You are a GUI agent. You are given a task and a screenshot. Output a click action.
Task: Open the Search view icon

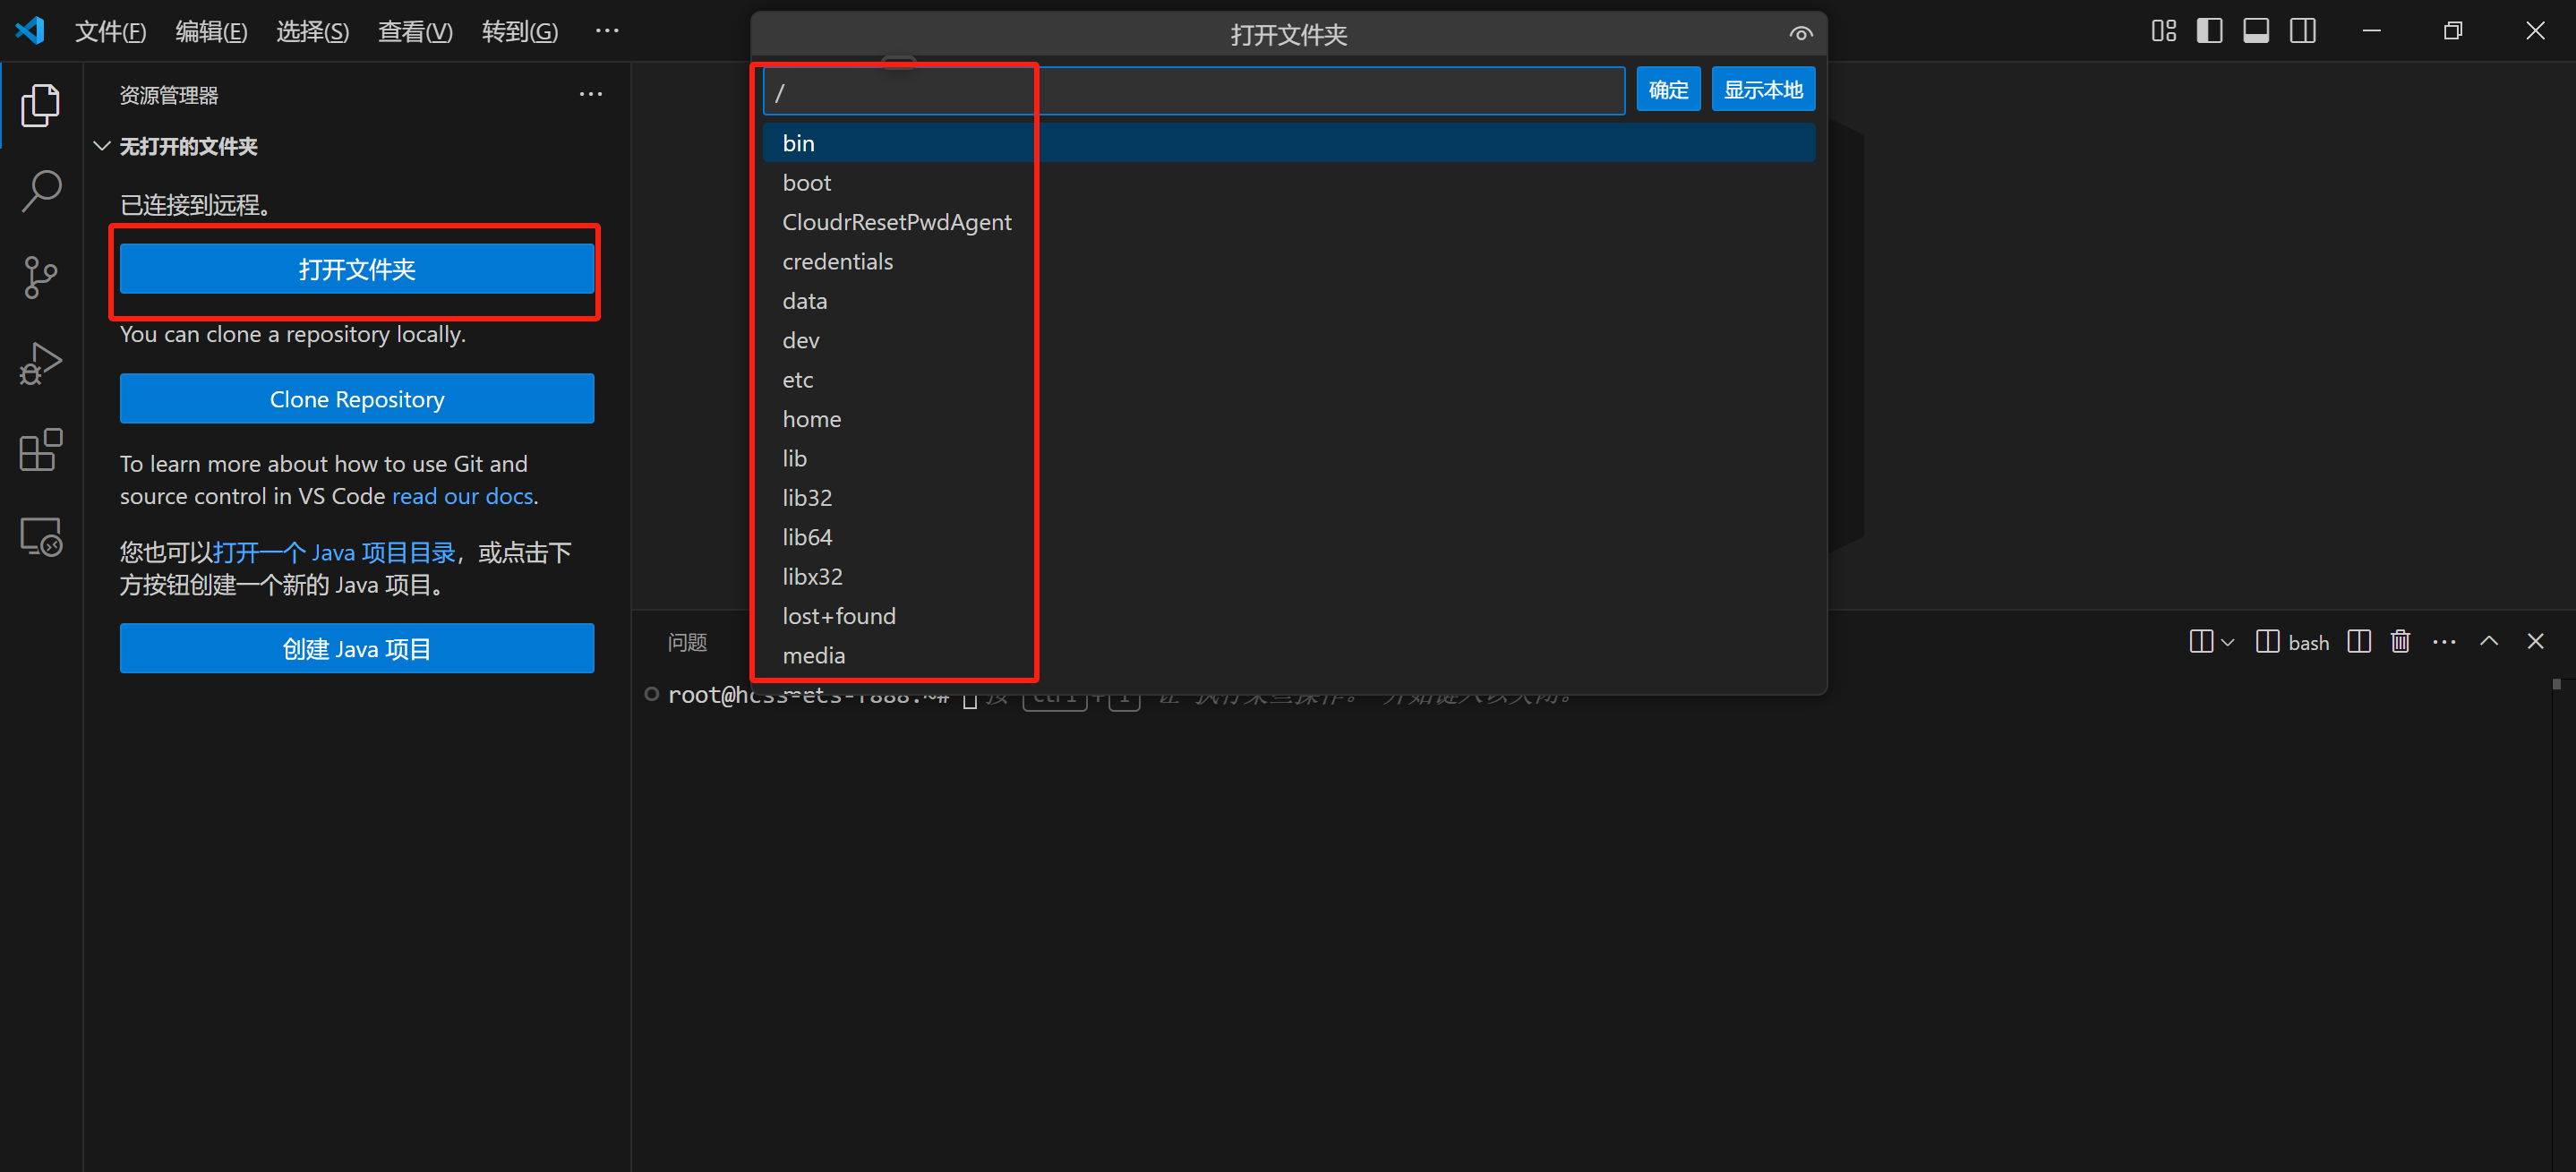pos(40,190)
